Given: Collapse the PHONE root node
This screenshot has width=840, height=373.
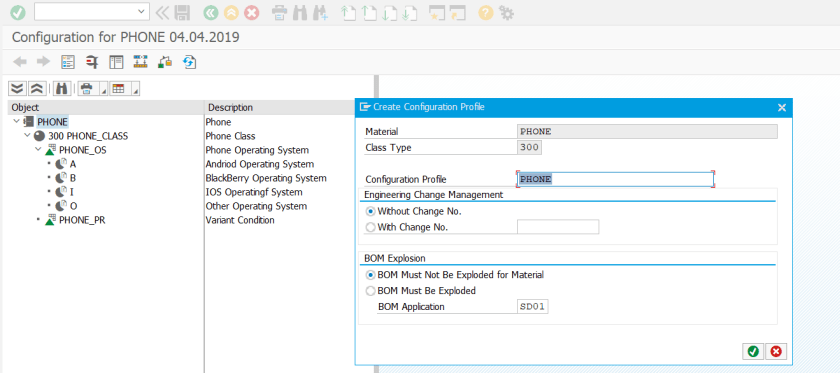Looking at the screenshot, I should [x=17, y=122].
